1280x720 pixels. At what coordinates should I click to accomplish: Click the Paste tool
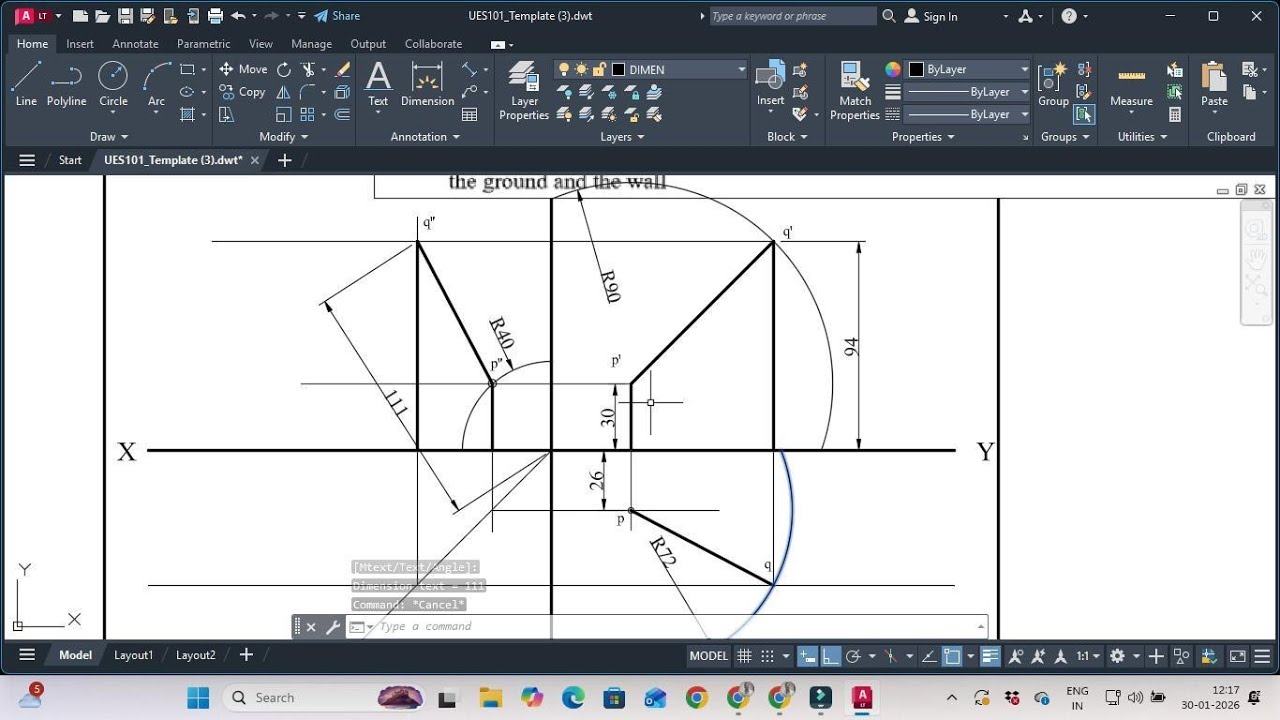coord(1214,84)
